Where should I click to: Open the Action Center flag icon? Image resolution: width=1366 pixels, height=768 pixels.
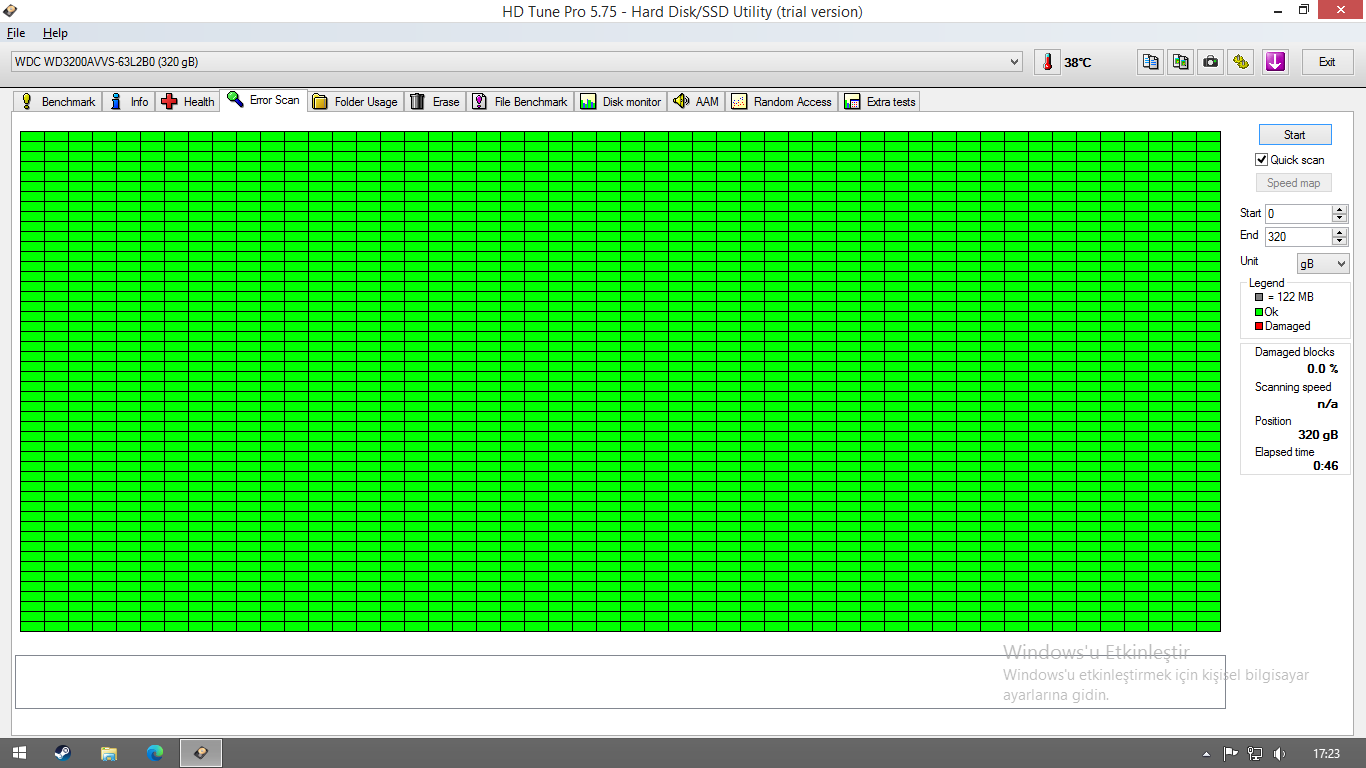[x=1231, y=753]
